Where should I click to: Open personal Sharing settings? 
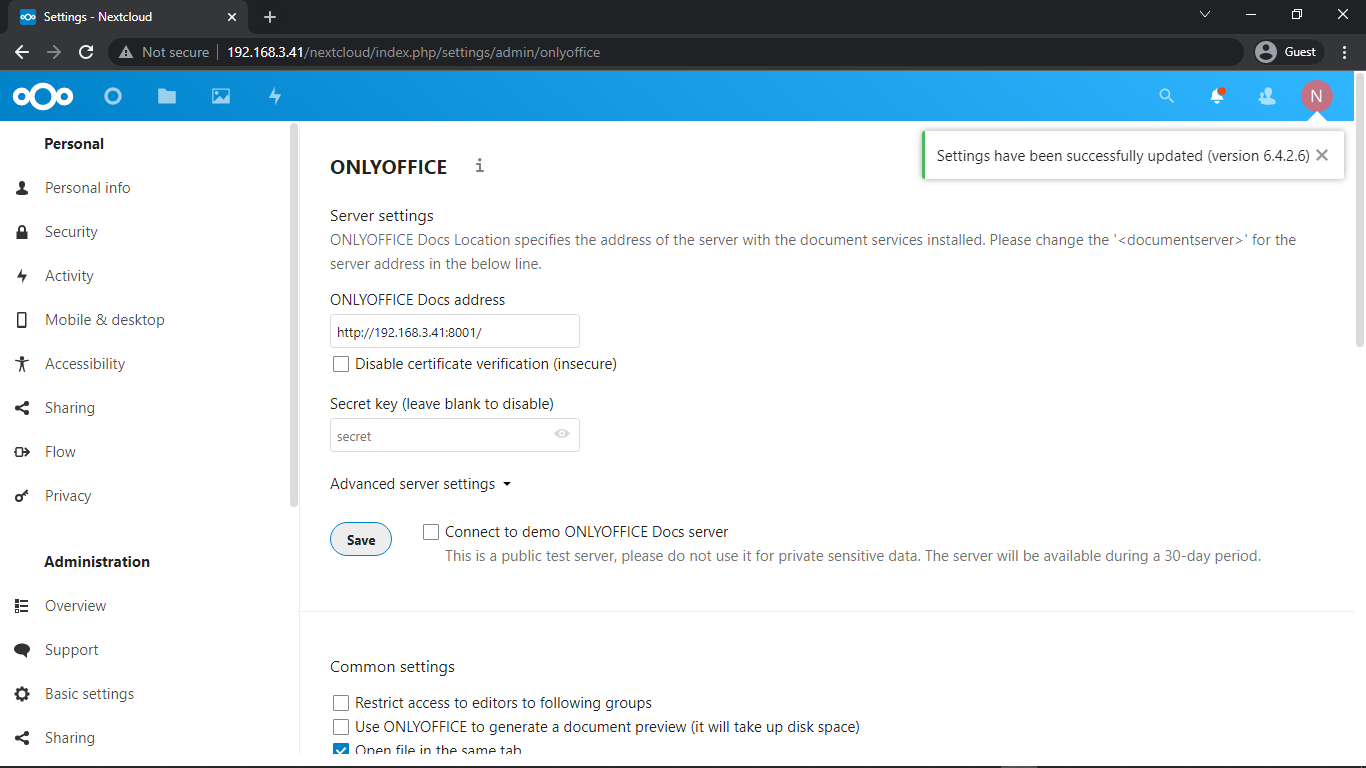click(70, 408)
